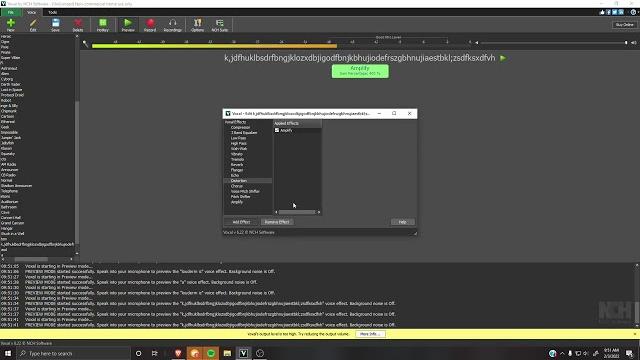Click the green Amplify effect block
This screenshot has width=640, height=360.
360,71
